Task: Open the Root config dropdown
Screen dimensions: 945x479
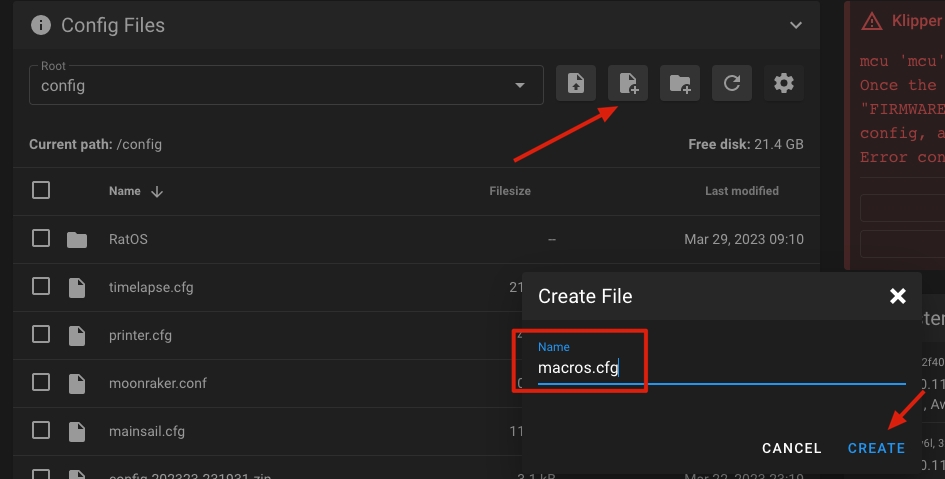Action: click(x=286, y=85)
